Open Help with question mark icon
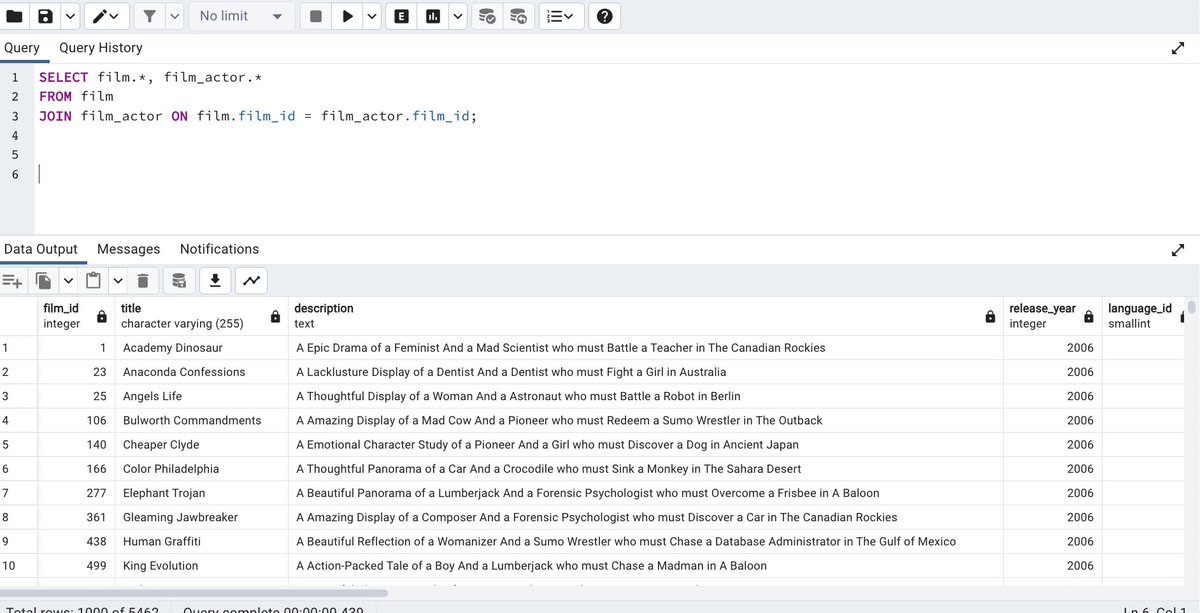Viewport: 1200px width, 613px height. (x=605, y=16)
